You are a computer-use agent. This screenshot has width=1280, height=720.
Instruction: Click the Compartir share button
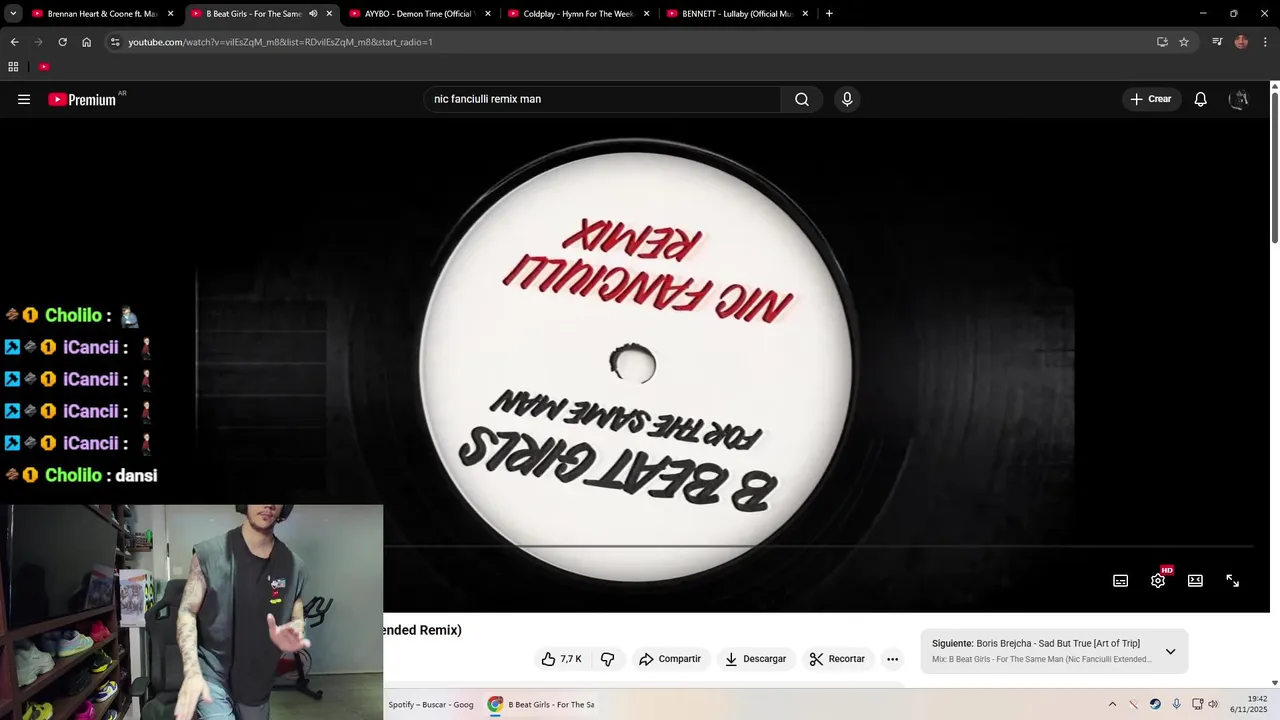[x=670, y=659]
